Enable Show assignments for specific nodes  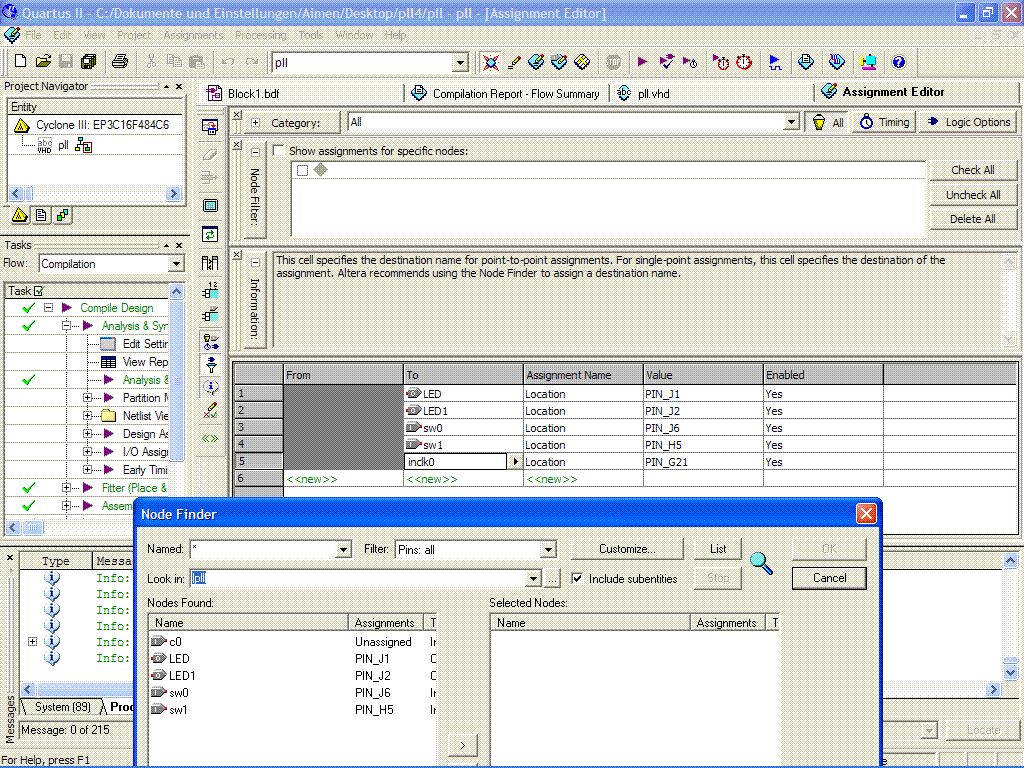click(x=279, y=151)
